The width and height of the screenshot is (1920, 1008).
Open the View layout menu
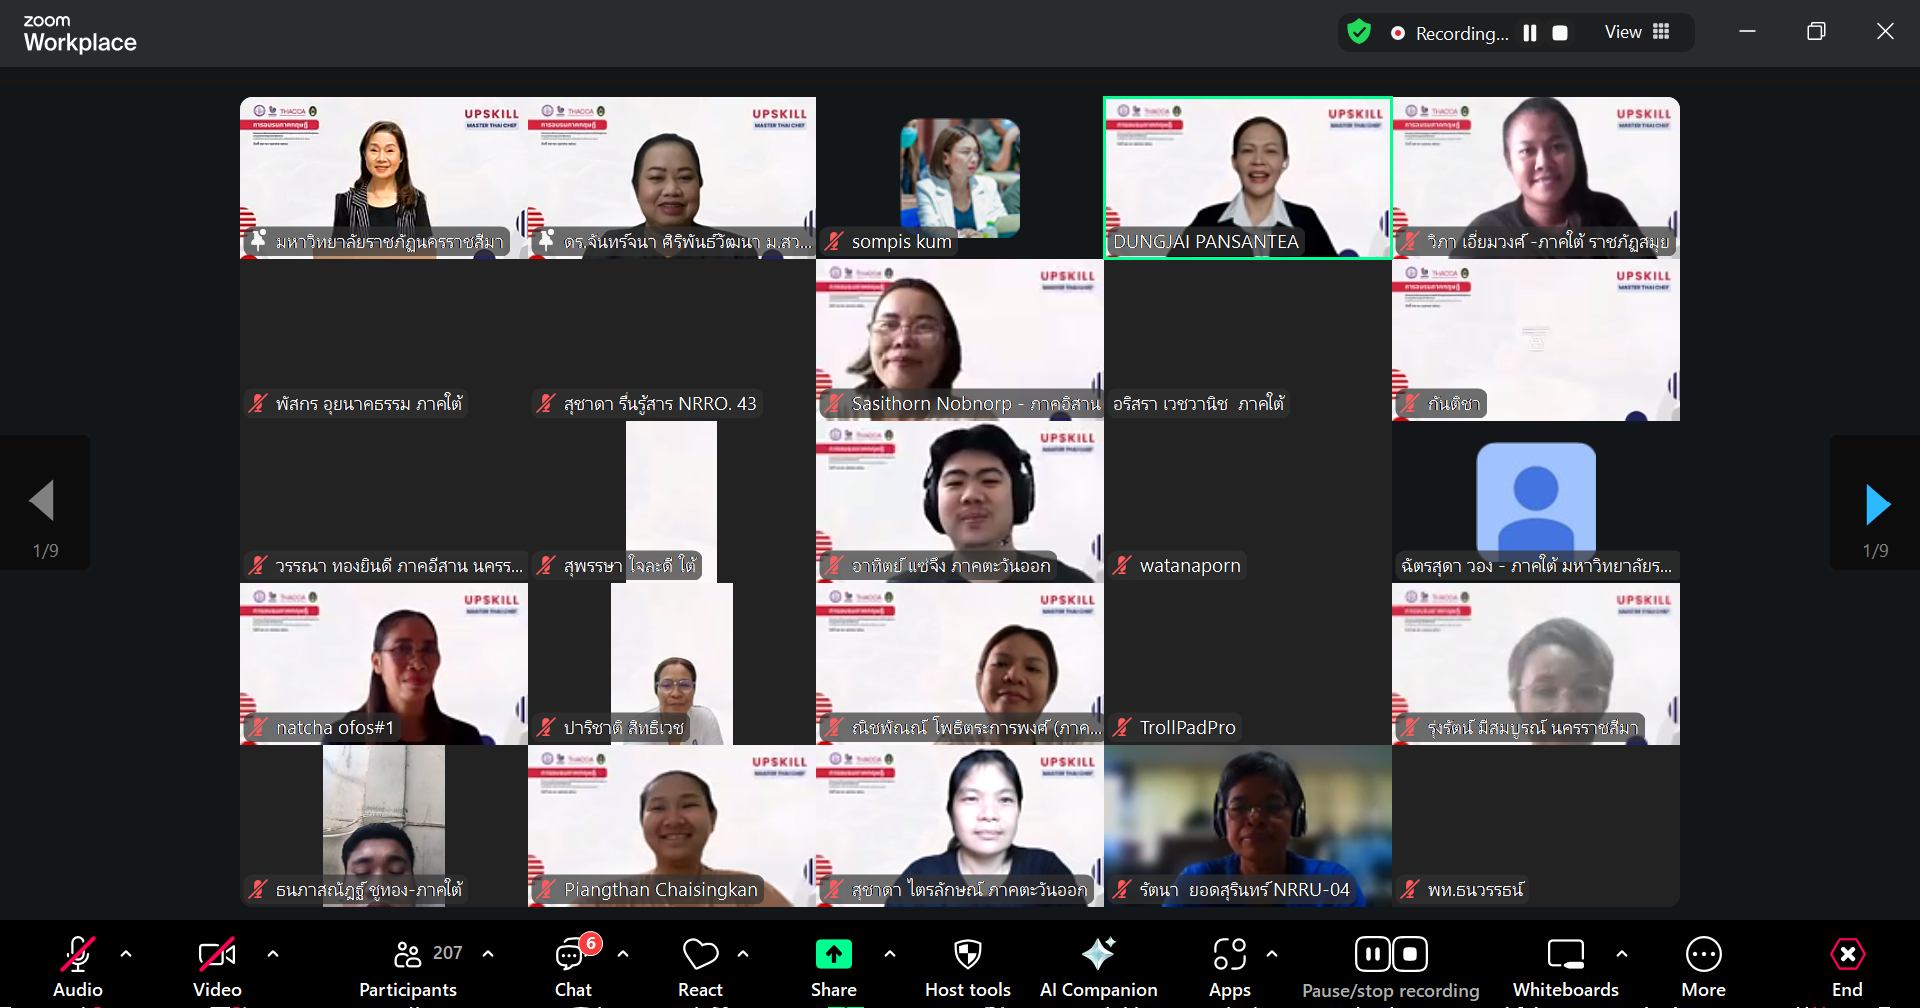(x=1637, y=33)
